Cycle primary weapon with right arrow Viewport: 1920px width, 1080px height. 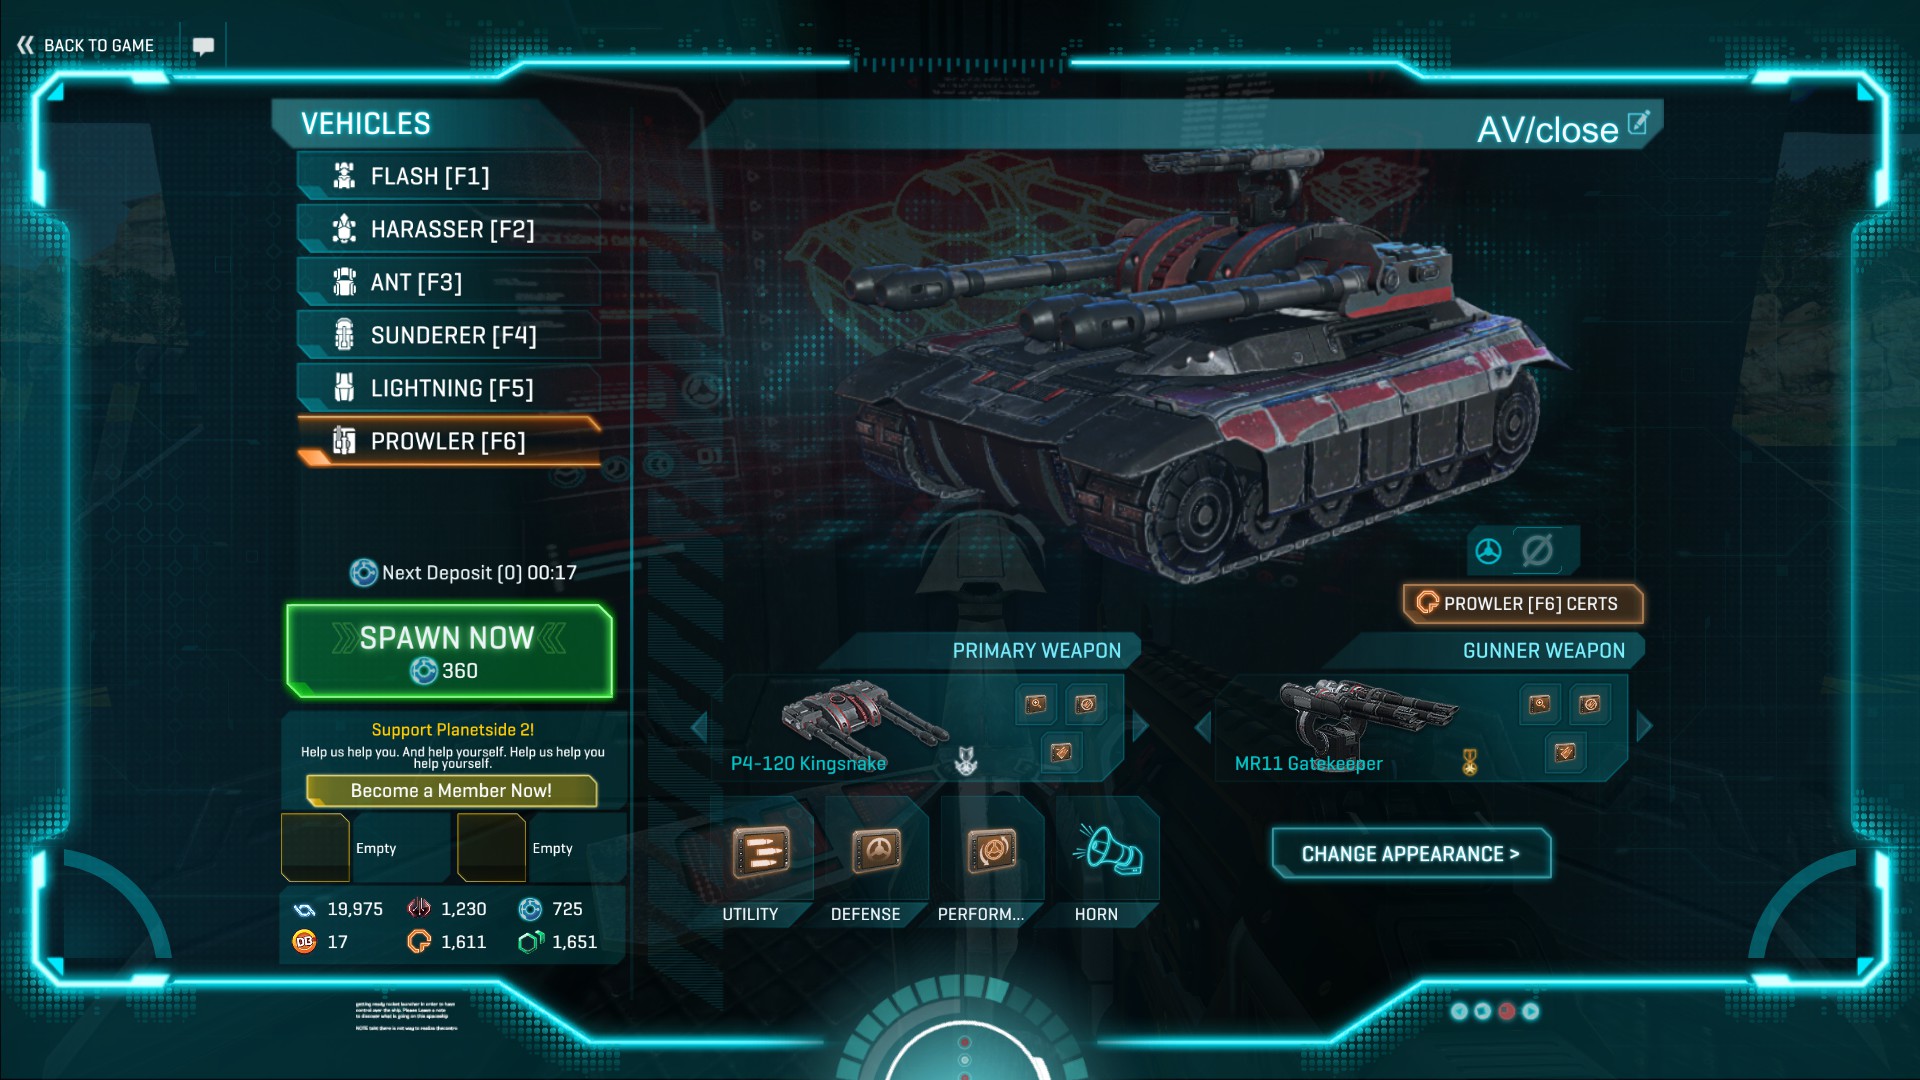coord(1140,727)
